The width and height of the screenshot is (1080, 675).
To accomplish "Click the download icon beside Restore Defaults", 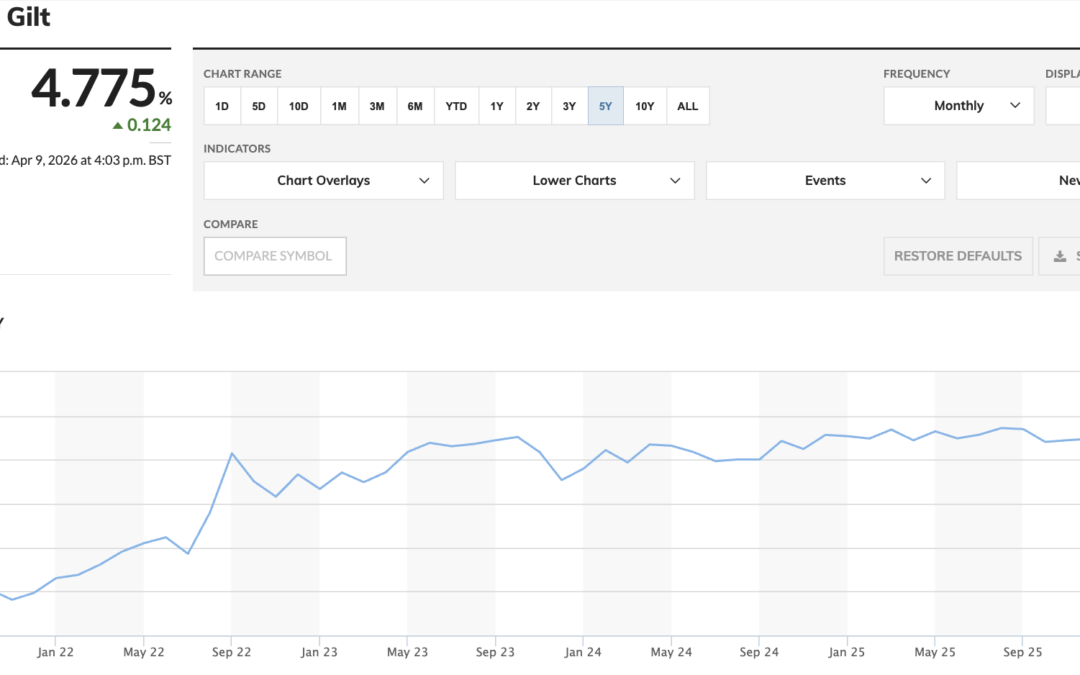I will click(x=1060, y=256).
